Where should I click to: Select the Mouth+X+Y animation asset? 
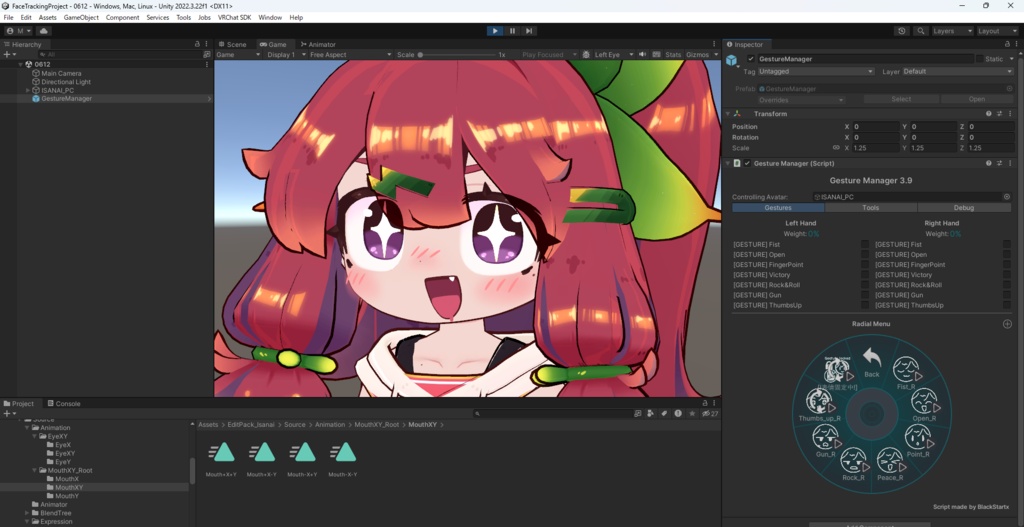(x=221, y=458)
